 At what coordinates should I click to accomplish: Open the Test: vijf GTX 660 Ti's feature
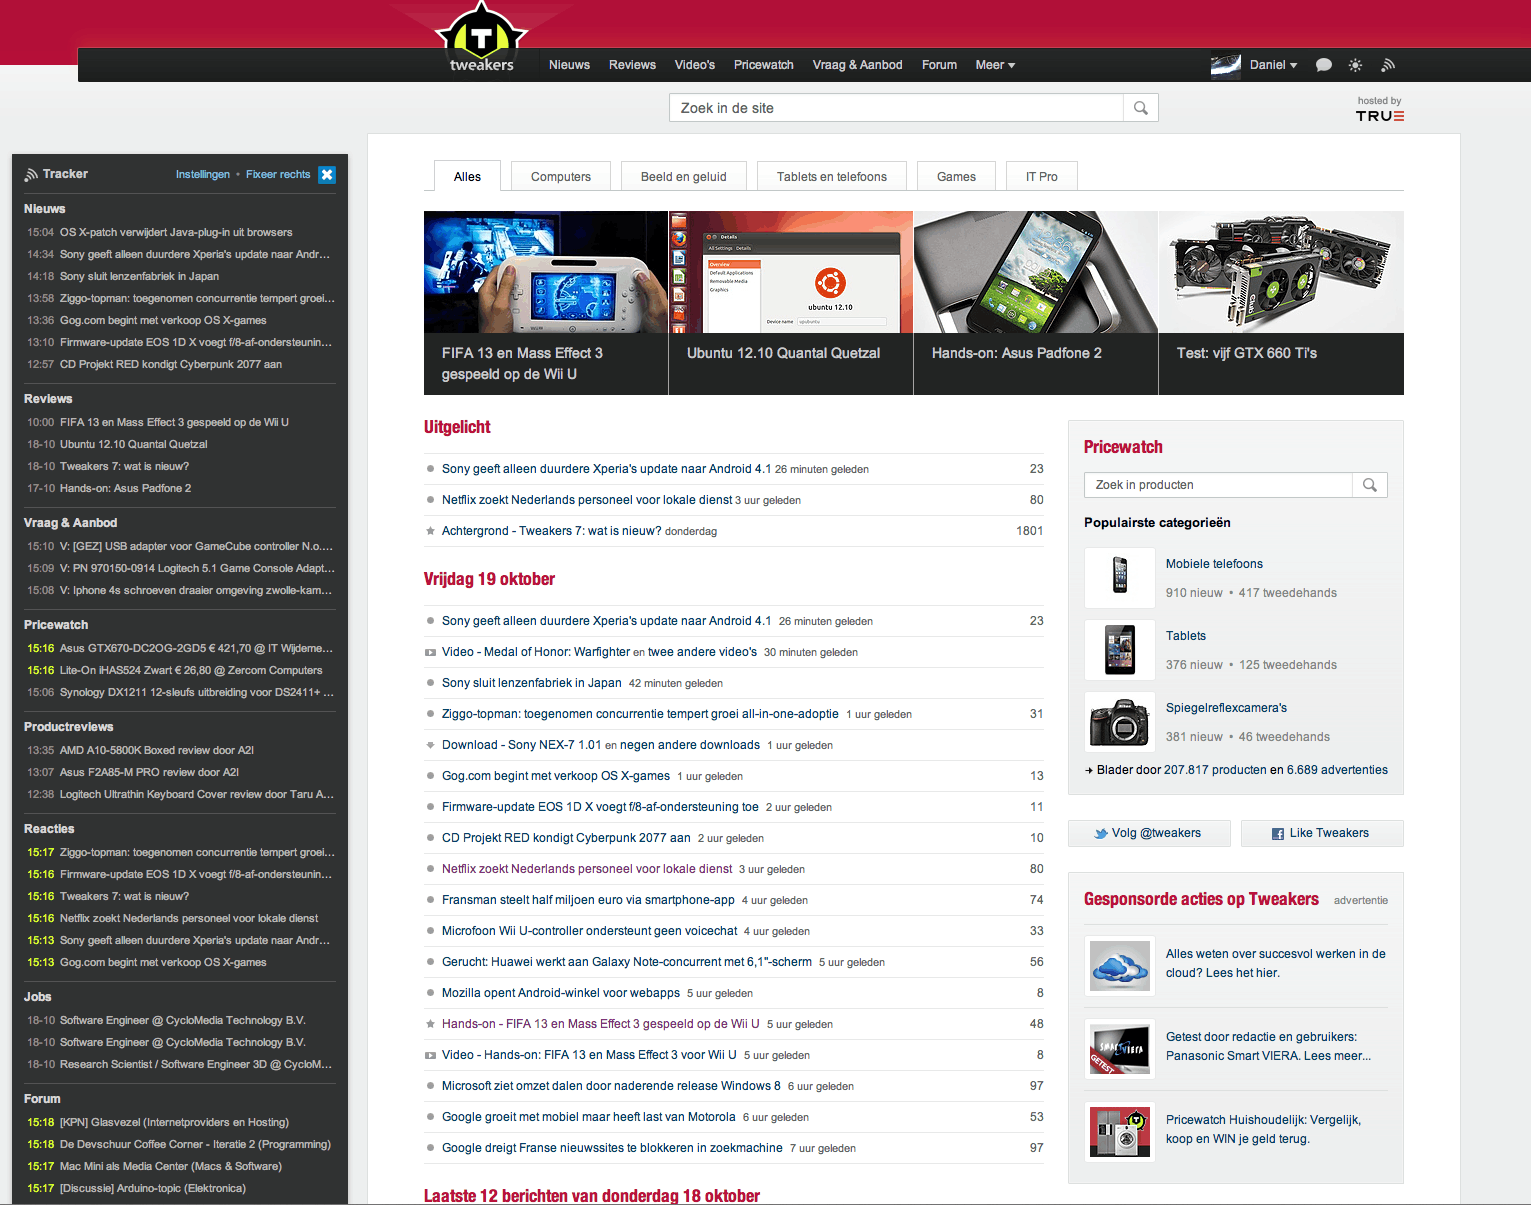[x=1281, y=302]
